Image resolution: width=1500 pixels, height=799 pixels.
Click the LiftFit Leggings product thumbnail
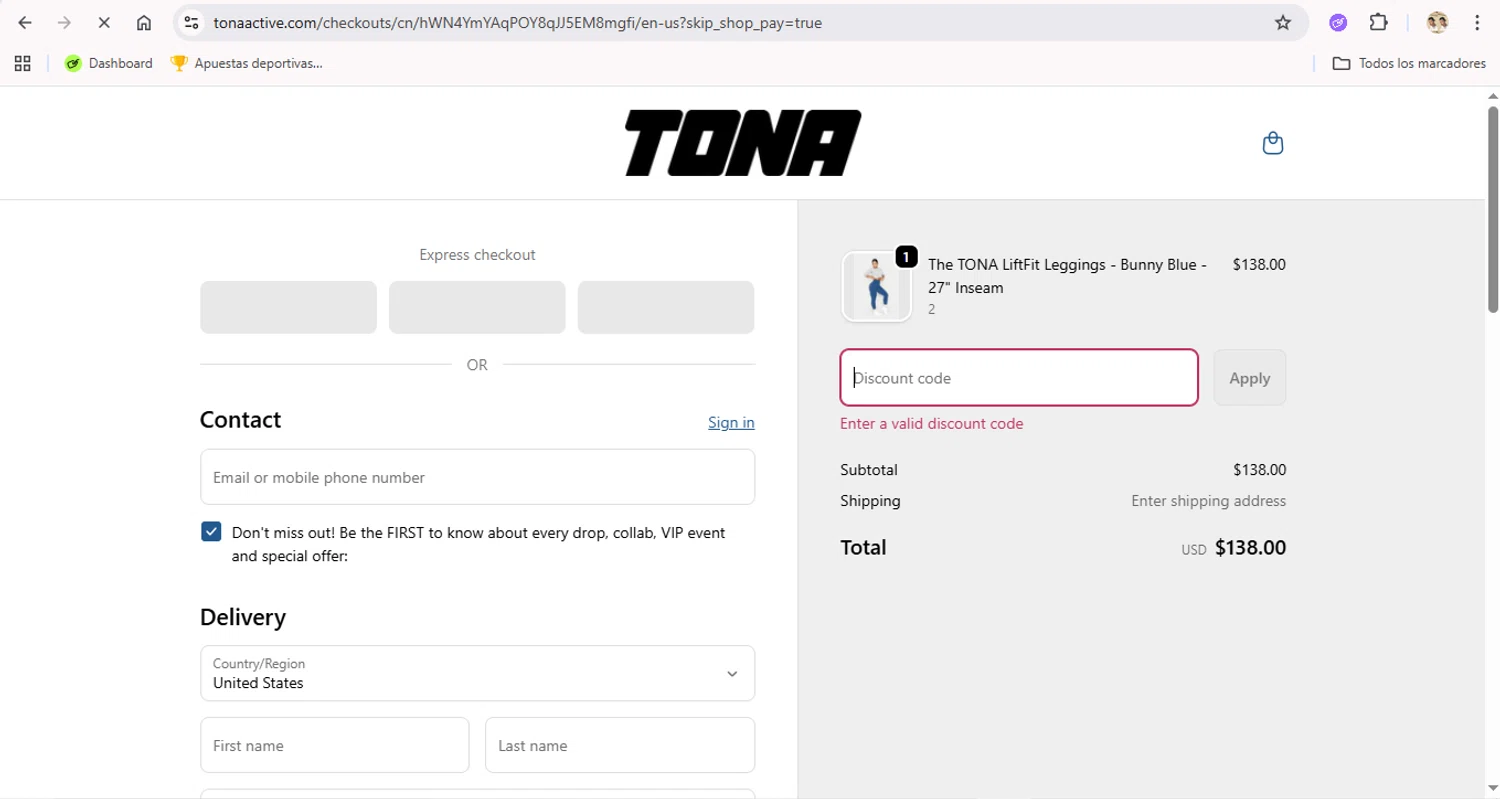point(877,286)
